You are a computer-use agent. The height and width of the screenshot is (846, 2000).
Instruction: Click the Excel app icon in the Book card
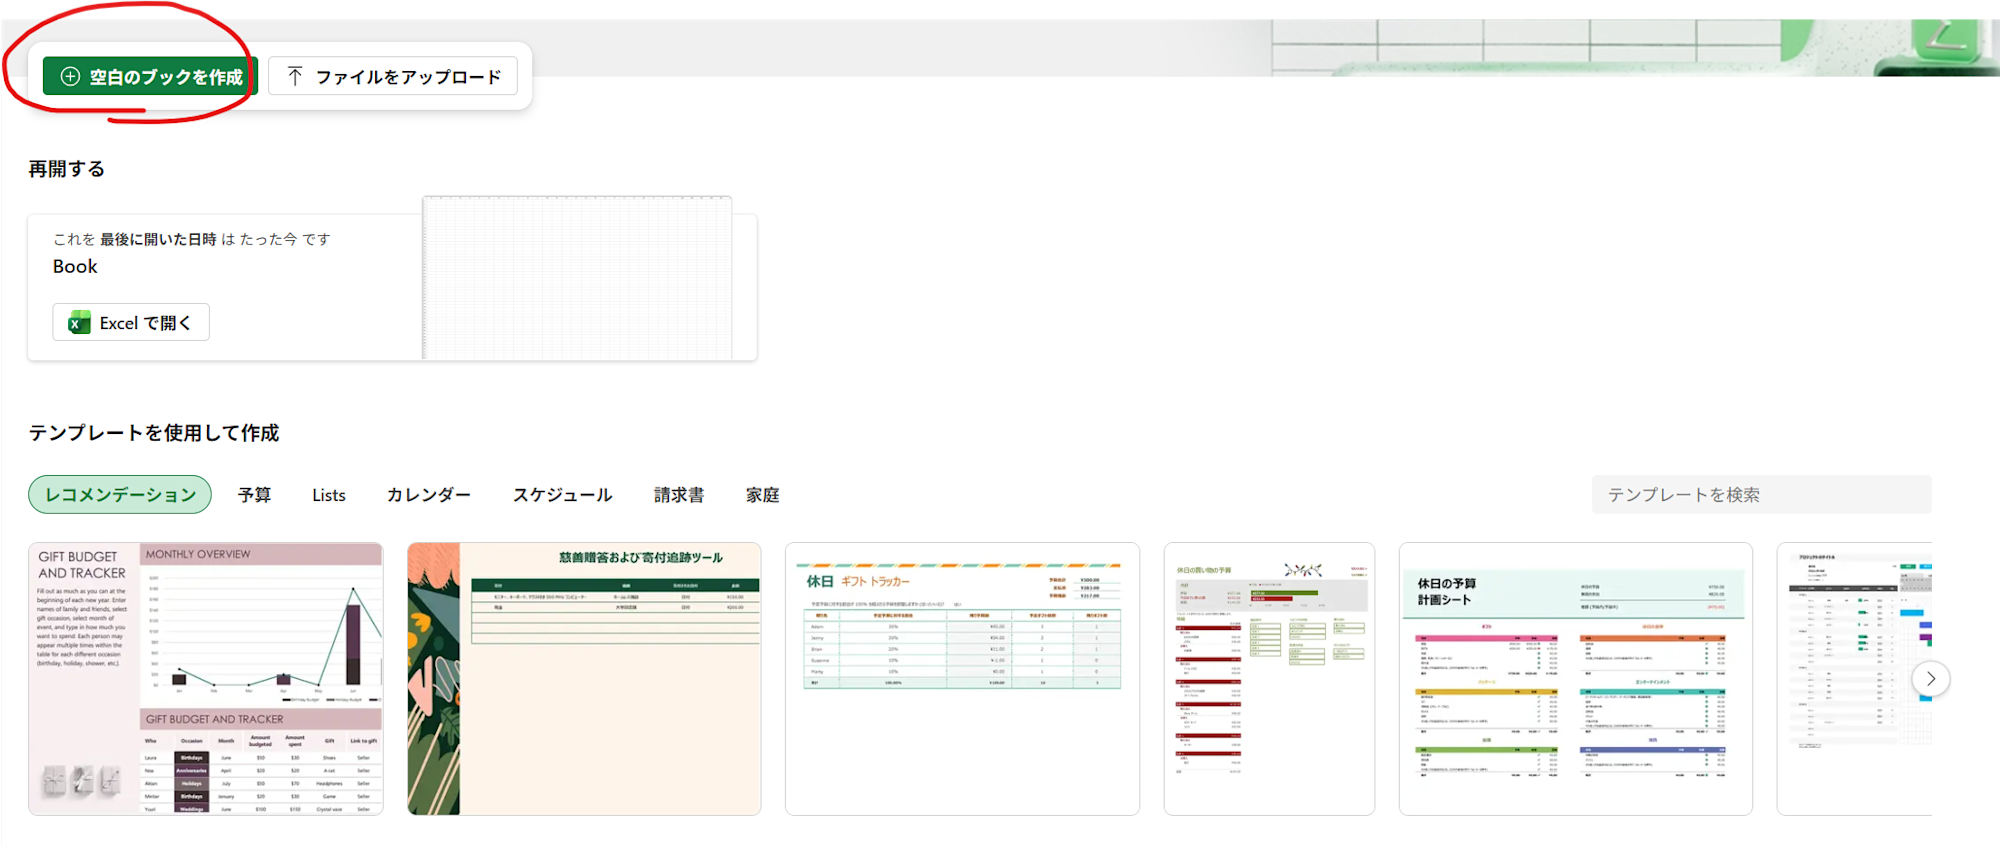coord(79,323)
